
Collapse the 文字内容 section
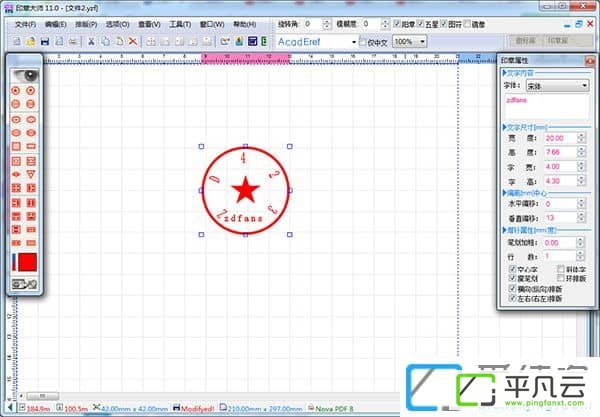click(504, 73)
